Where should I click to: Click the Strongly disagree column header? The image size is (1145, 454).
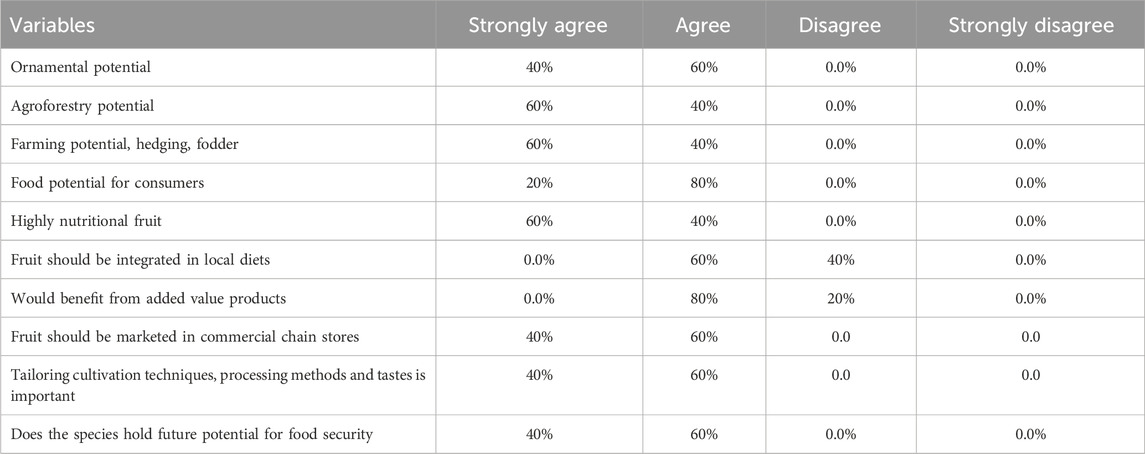click(x=1030, y=25)
